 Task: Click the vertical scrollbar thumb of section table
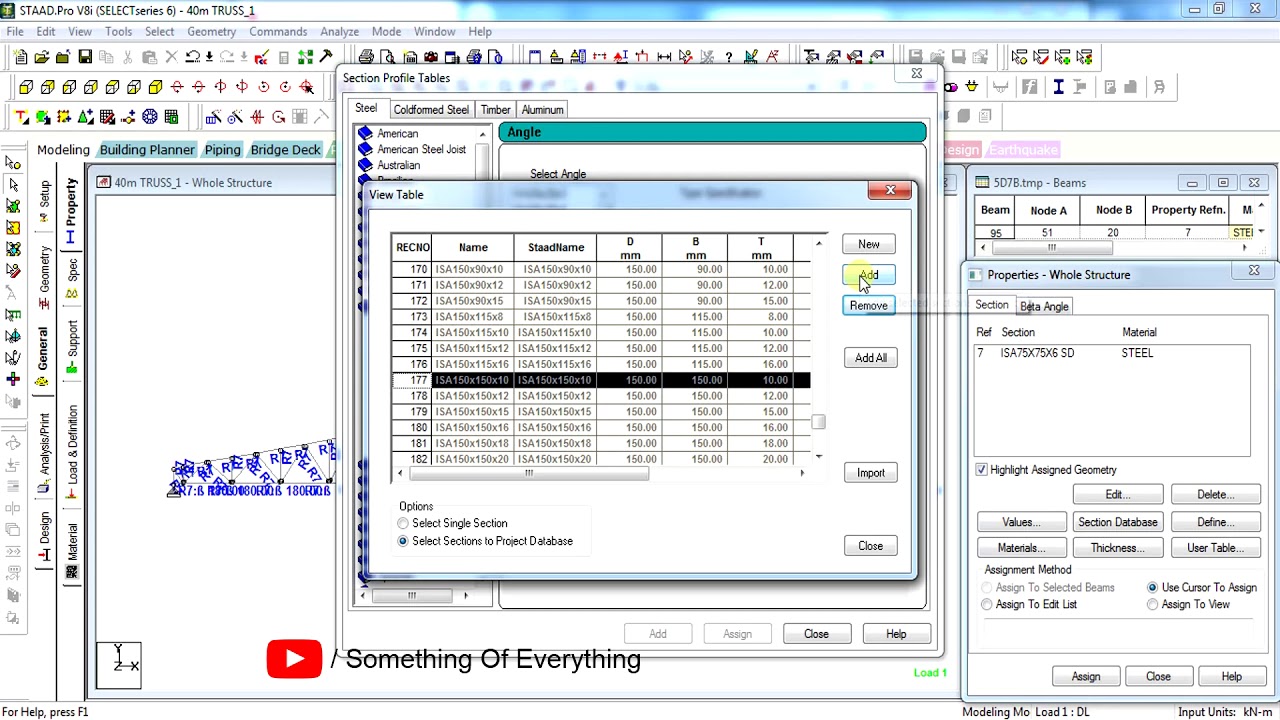pos(818,422)
